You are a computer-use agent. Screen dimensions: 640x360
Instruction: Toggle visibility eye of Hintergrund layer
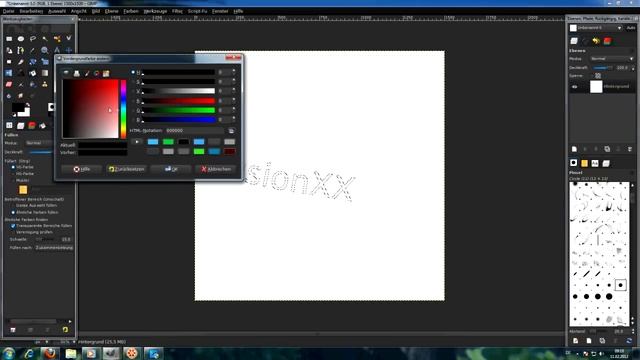click(575, 87)
